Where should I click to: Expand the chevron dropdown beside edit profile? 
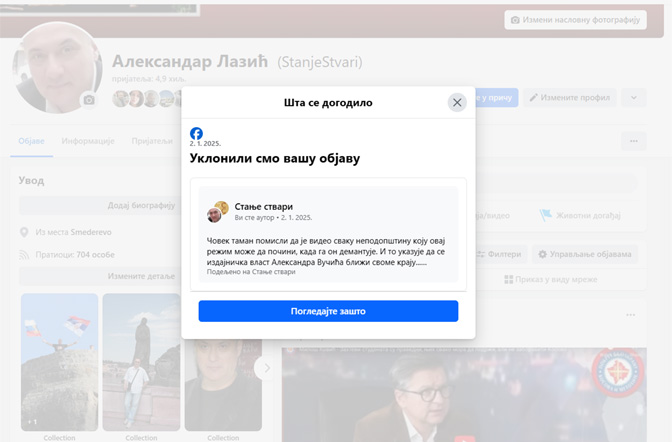pyautogui.click(x=633, y=97)
